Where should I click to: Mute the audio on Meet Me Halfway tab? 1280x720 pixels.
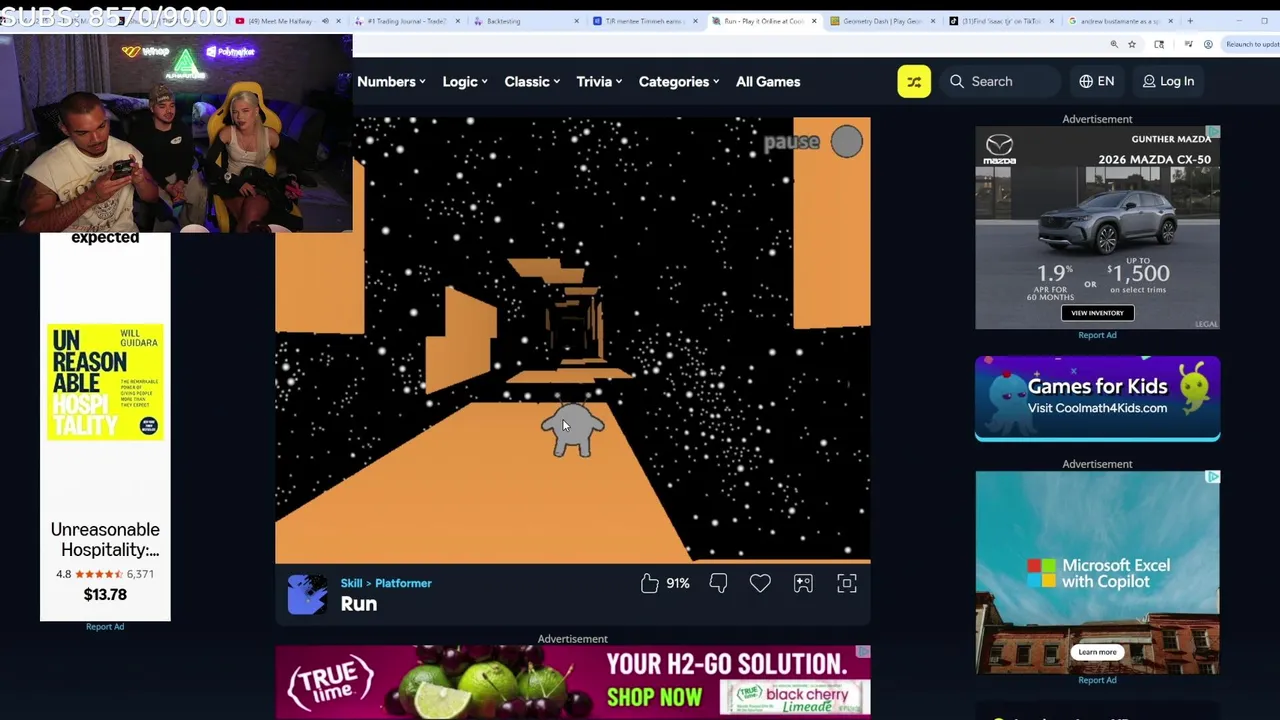pos(325,20)
